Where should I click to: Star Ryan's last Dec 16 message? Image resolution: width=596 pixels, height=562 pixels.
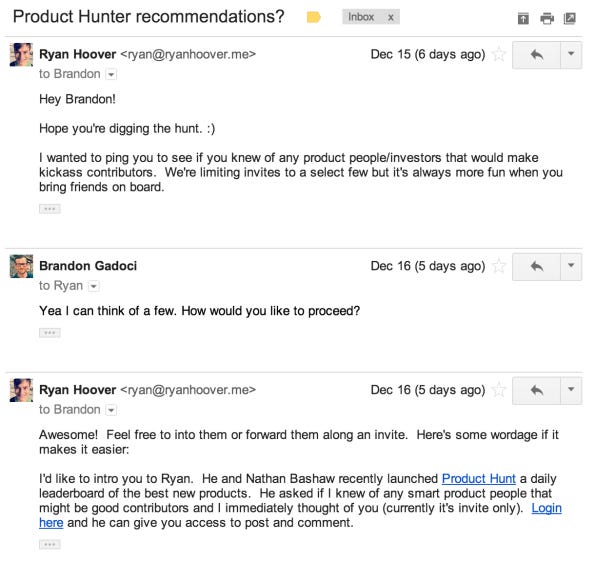pyautogui.click(x=498, y=389)
